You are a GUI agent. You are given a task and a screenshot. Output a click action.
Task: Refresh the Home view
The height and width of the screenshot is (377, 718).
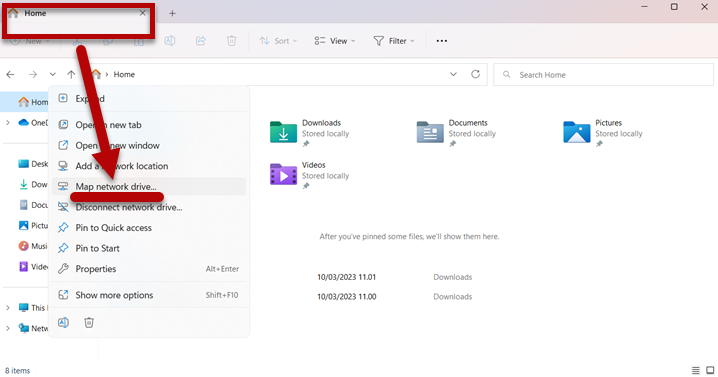pyautogui.click(x=476, y=74)
